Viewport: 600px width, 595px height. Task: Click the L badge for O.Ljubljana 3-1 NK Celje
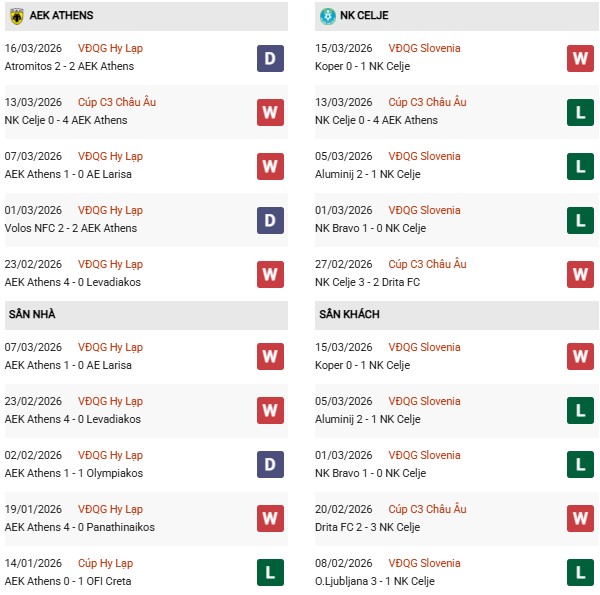(x=580, y=572)
